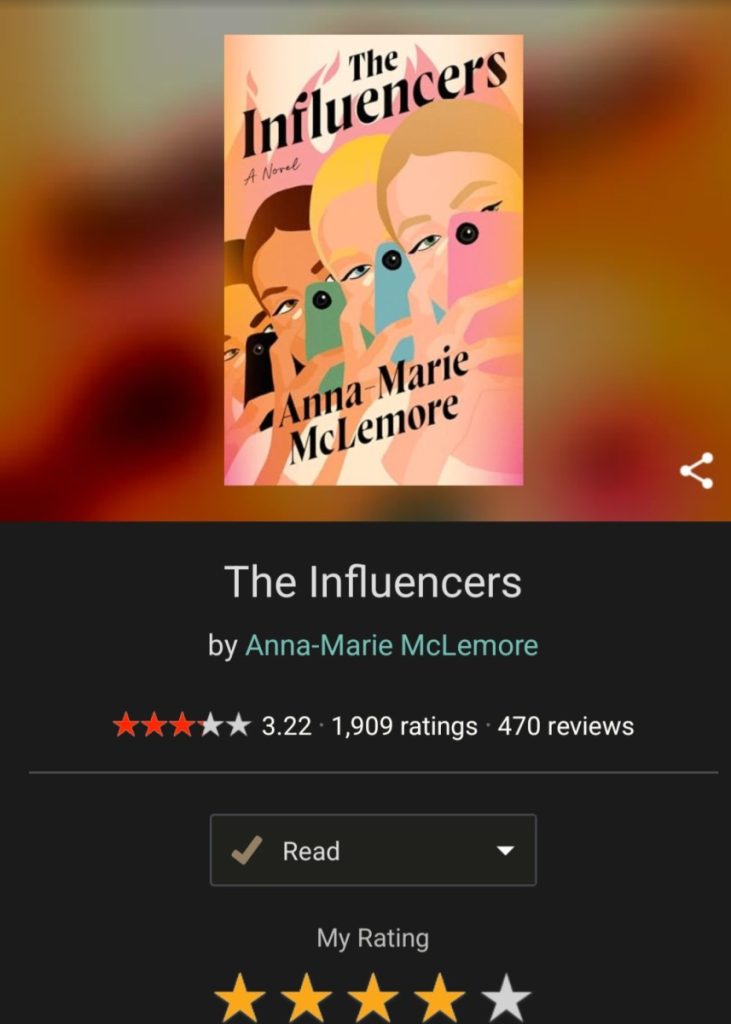731x1024 pixels.
Task: Set my rating to one star
Action: coord(240,998)
